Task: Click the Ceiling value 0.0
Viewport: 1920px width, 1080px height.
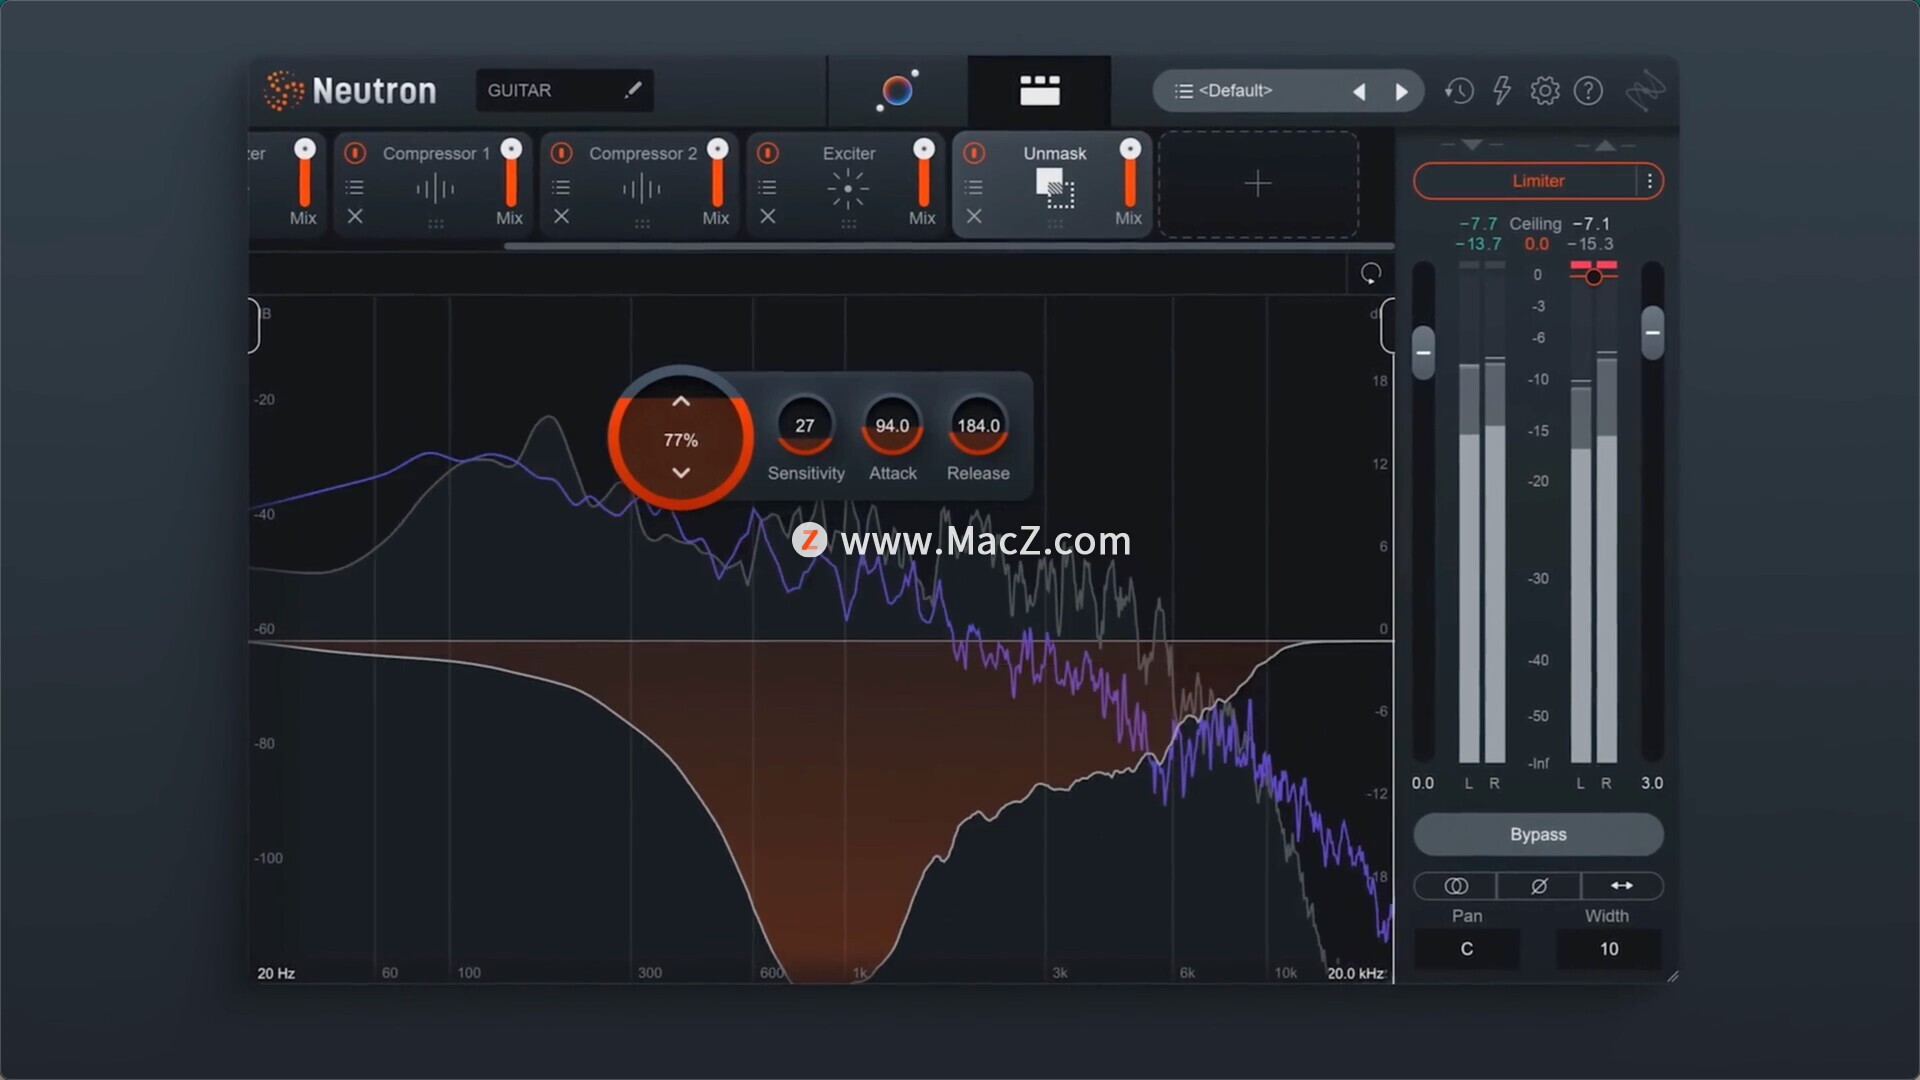Action: [x=1537, y=244]
